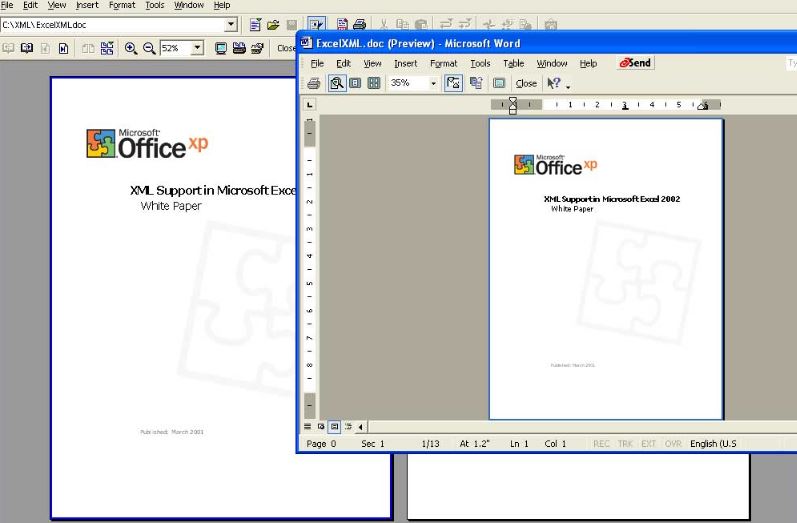Switch to Normal view icon in Word
The width and height of the screenshot is (797, 523).
coord(308,426)
